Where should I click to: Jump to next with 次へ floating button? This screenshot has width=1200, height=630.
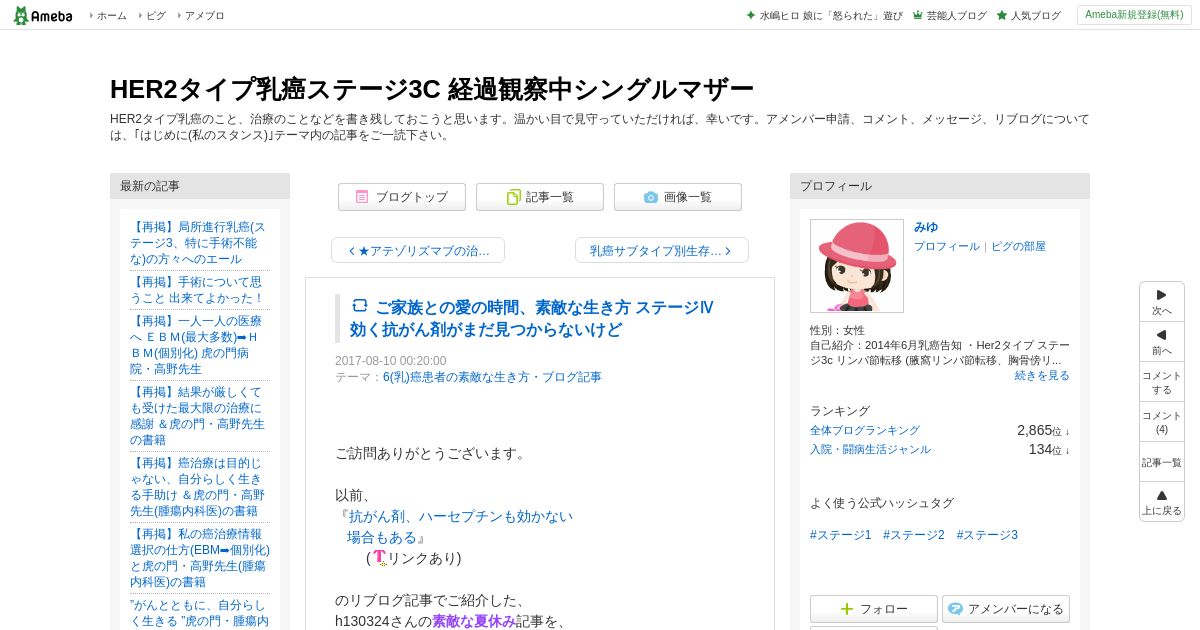[1162, 302]
